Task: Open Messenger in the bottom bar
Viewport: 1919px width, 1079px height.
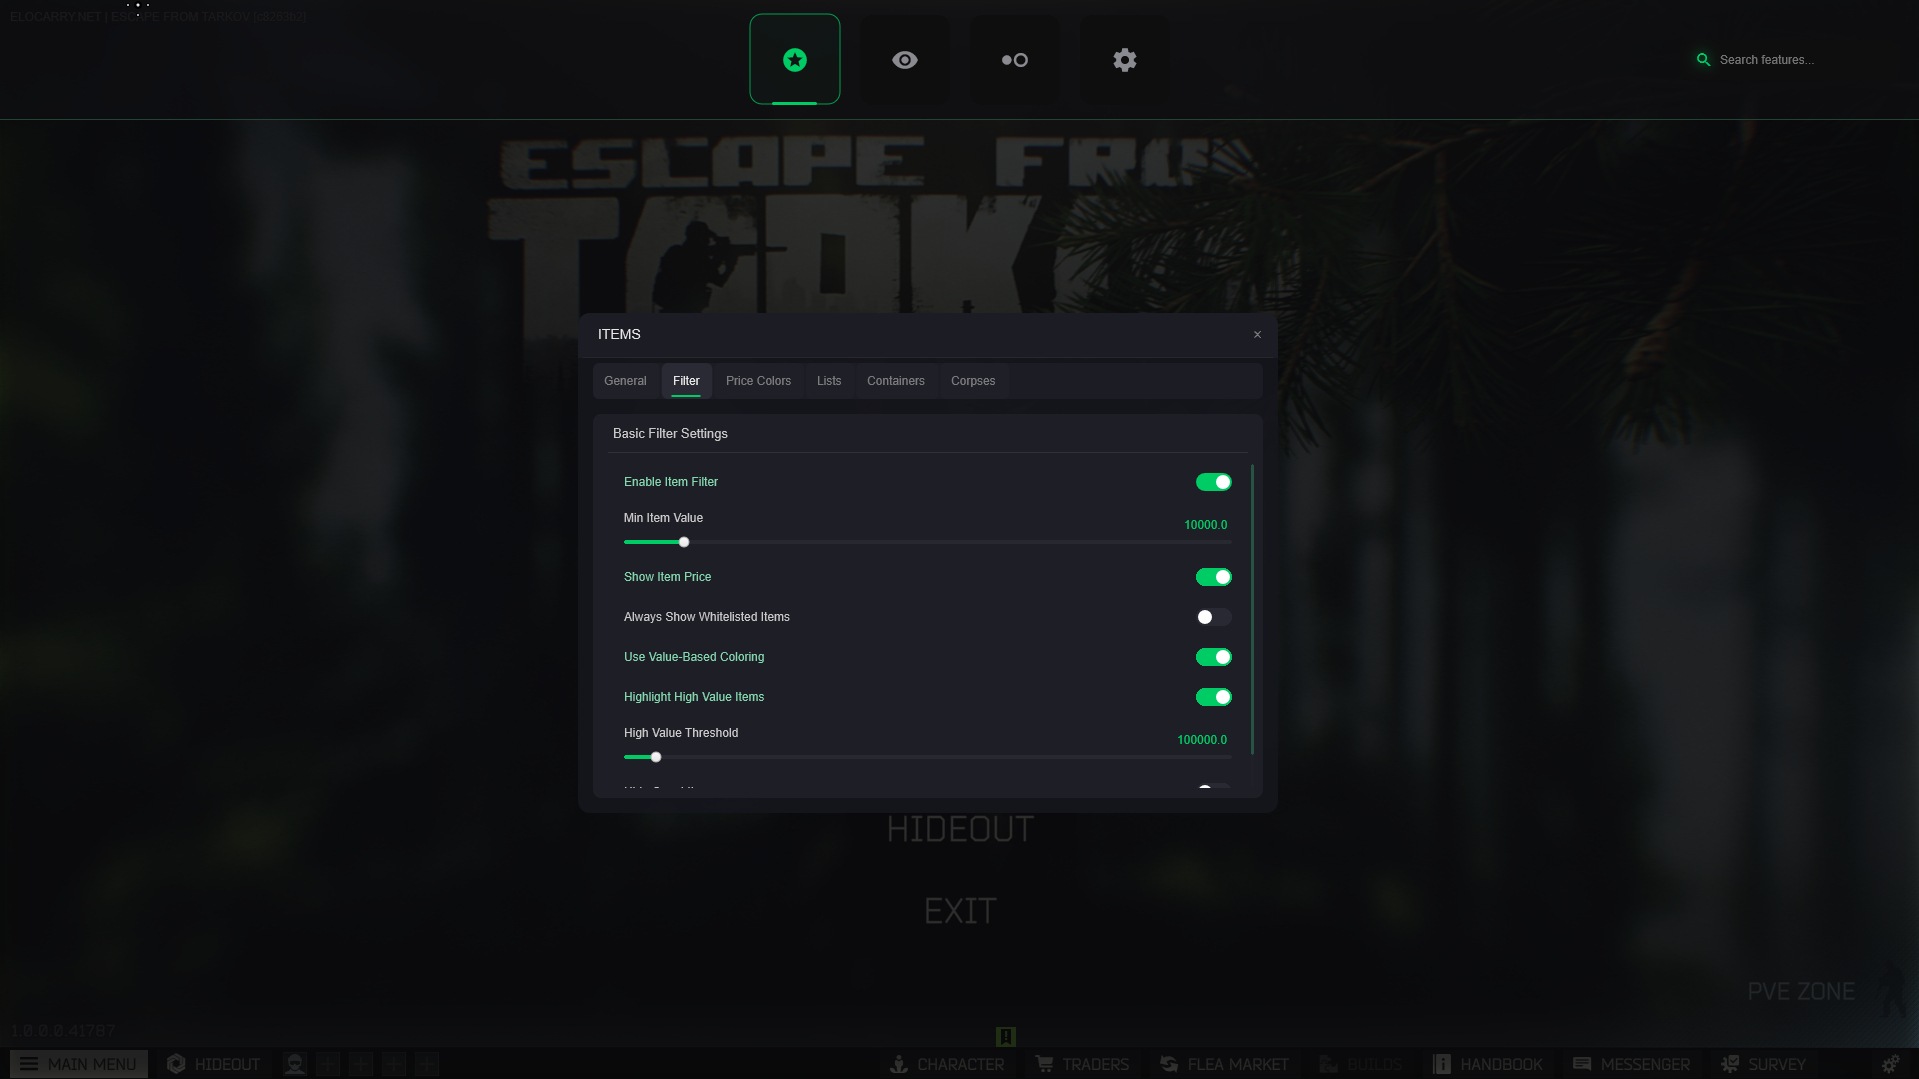Action: click(x=1631, y=1064)
